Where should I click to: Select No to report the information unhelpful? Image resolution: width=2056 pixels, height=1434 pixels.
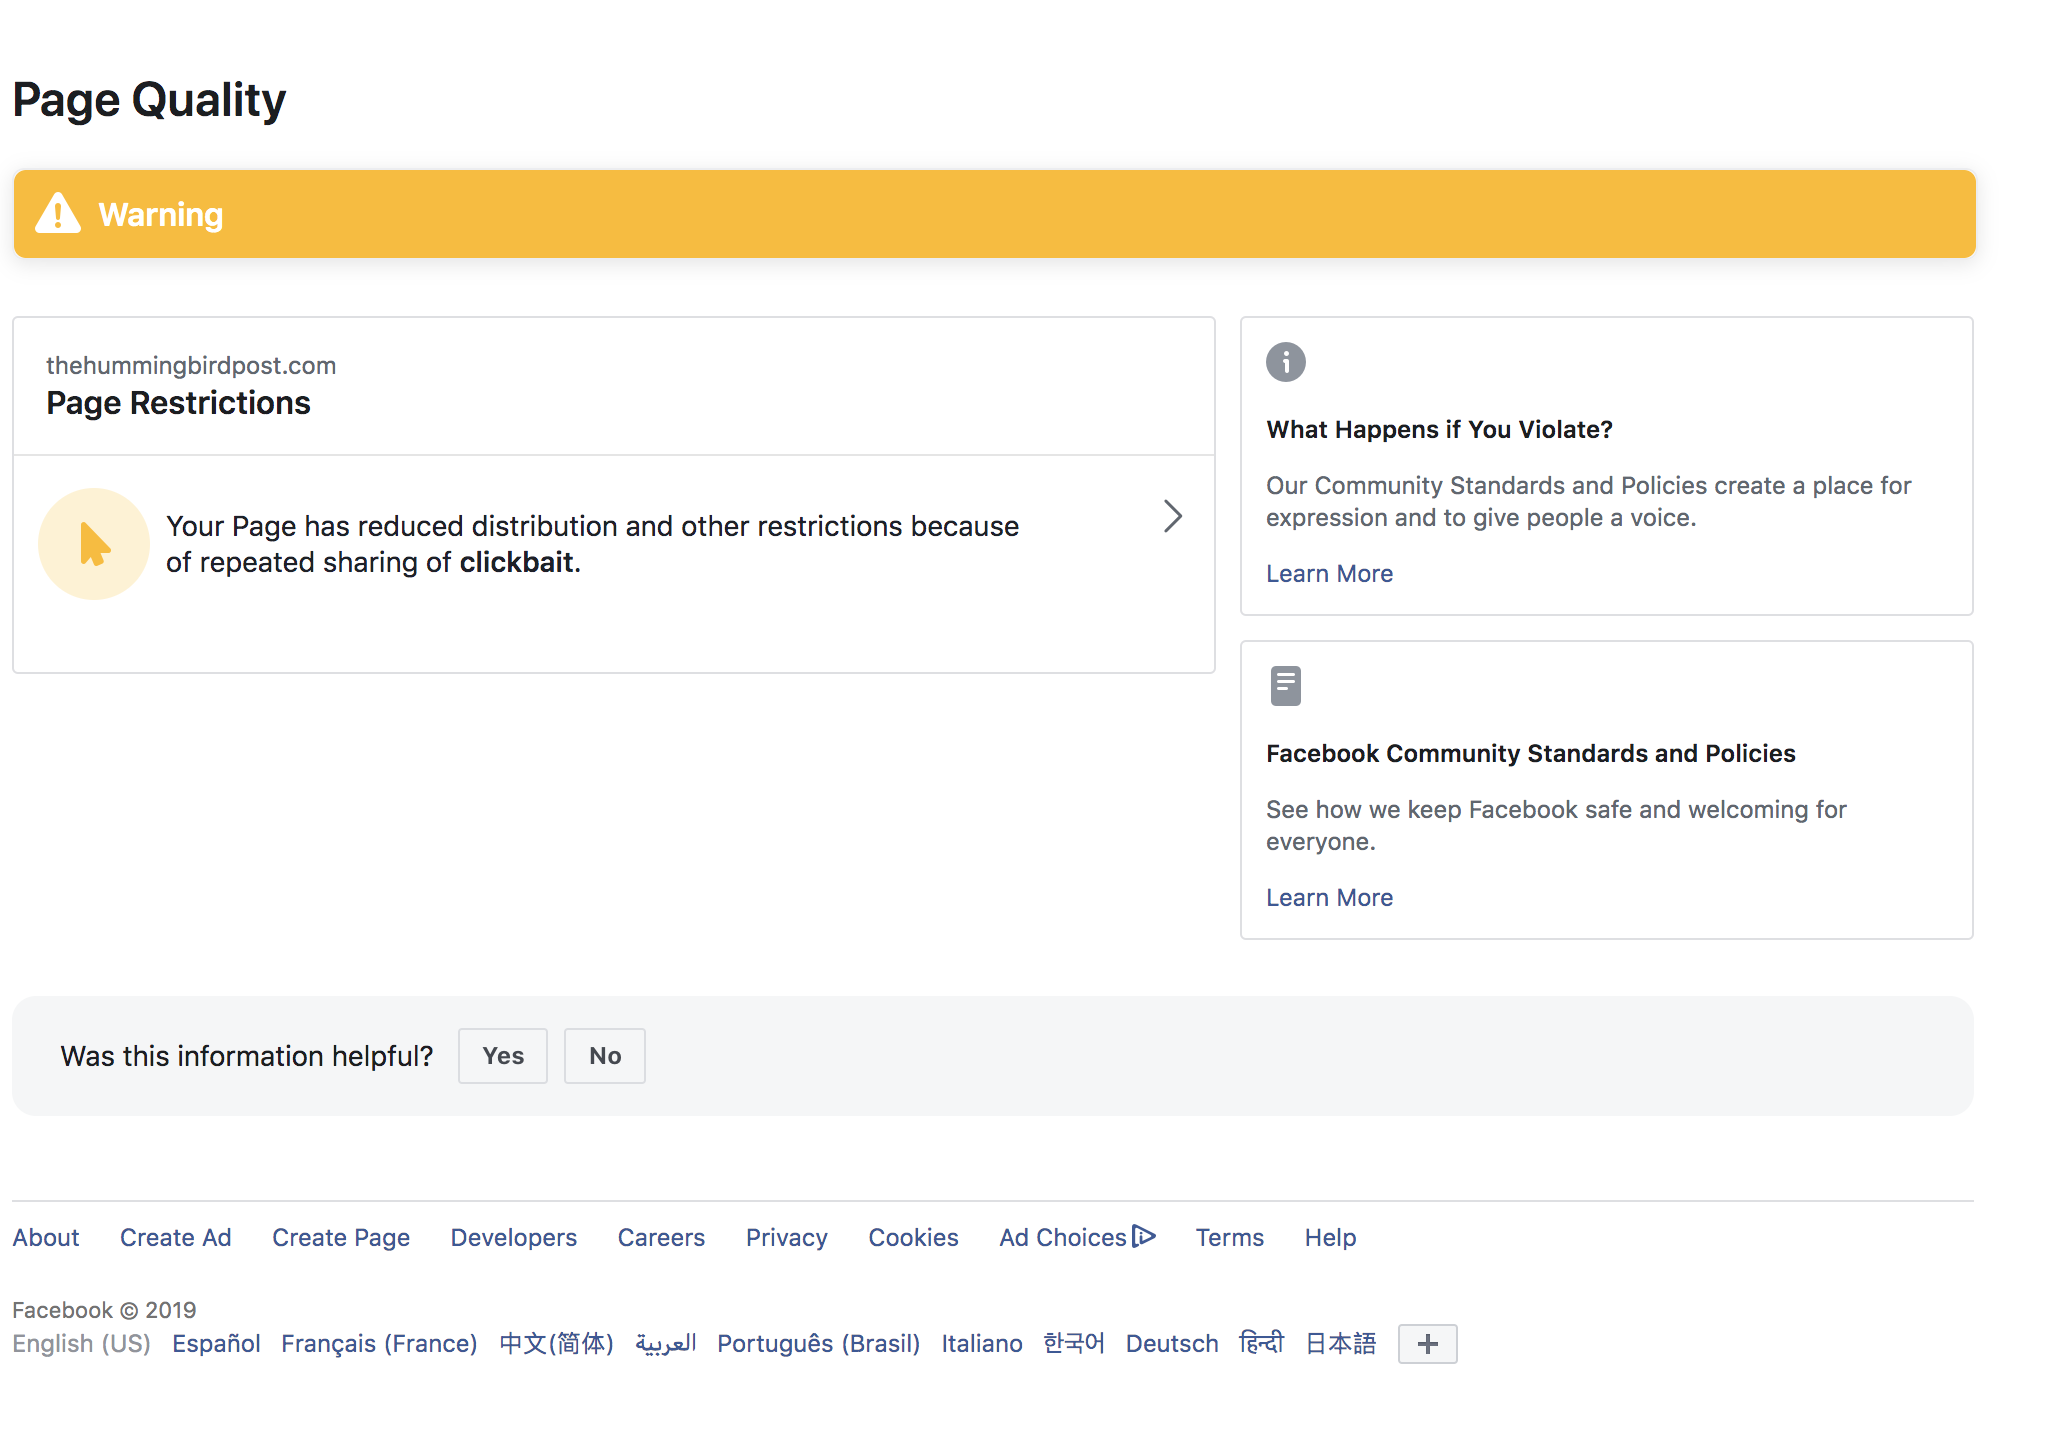[604, 1055]
